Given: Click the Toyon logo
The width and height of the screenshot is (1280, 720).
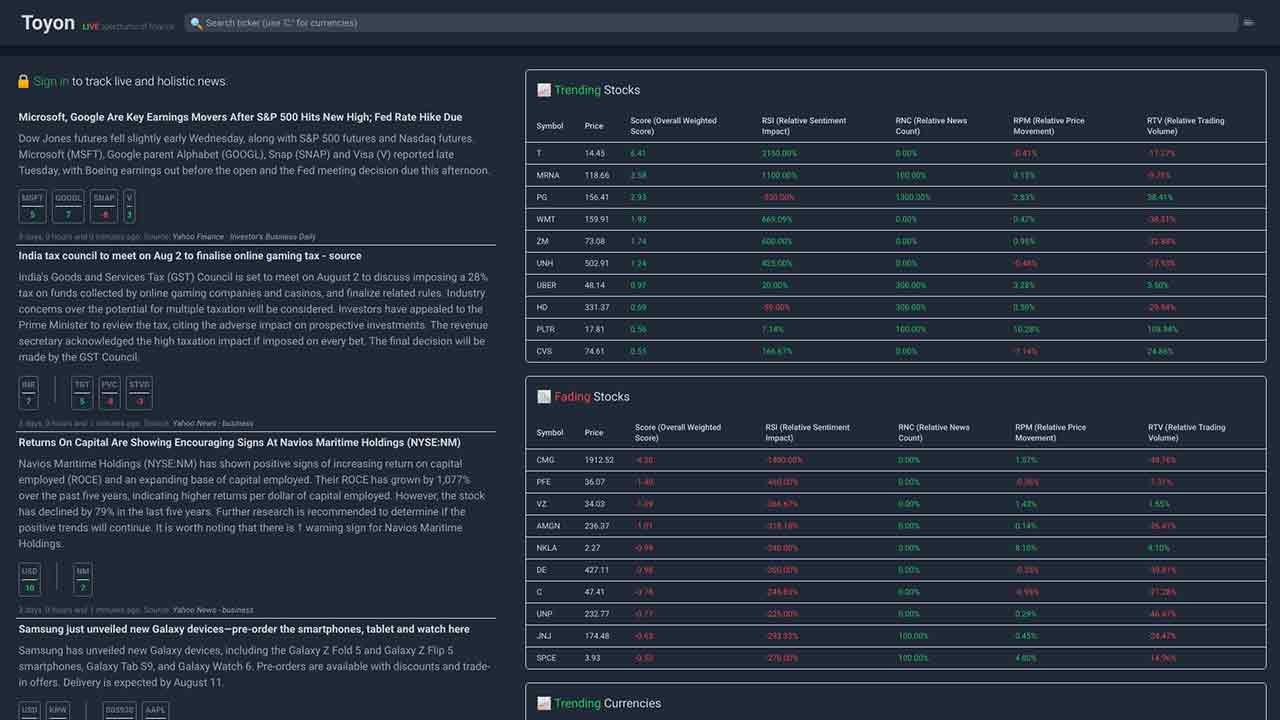Looking at the screenshot, I should 48,22.
